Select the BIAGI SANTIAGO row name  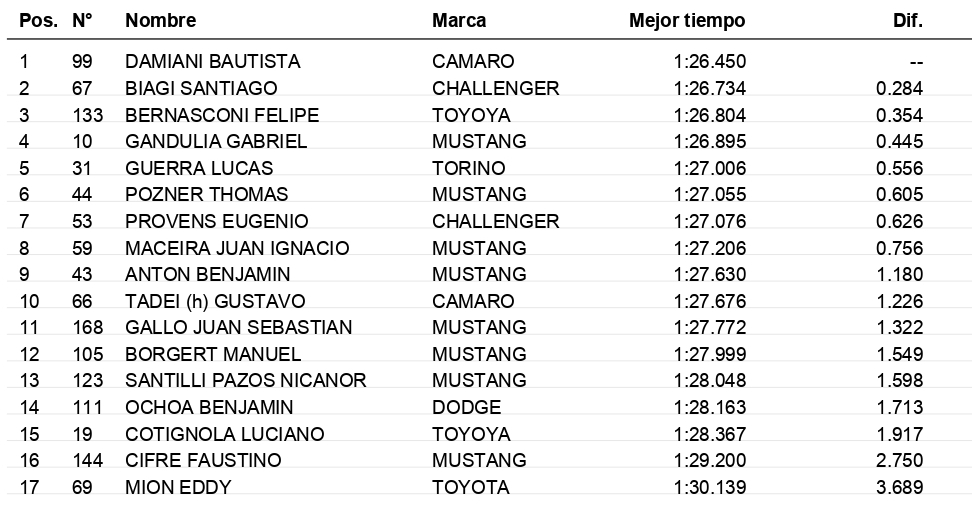pos(201,88)
